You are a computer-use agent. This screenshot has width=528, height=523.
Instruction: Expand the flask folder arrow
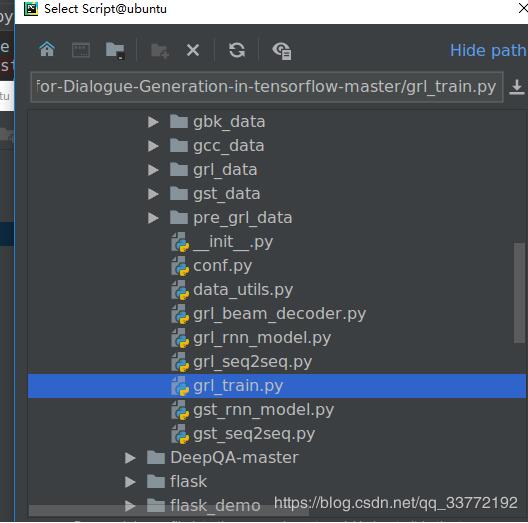[130, 482]
